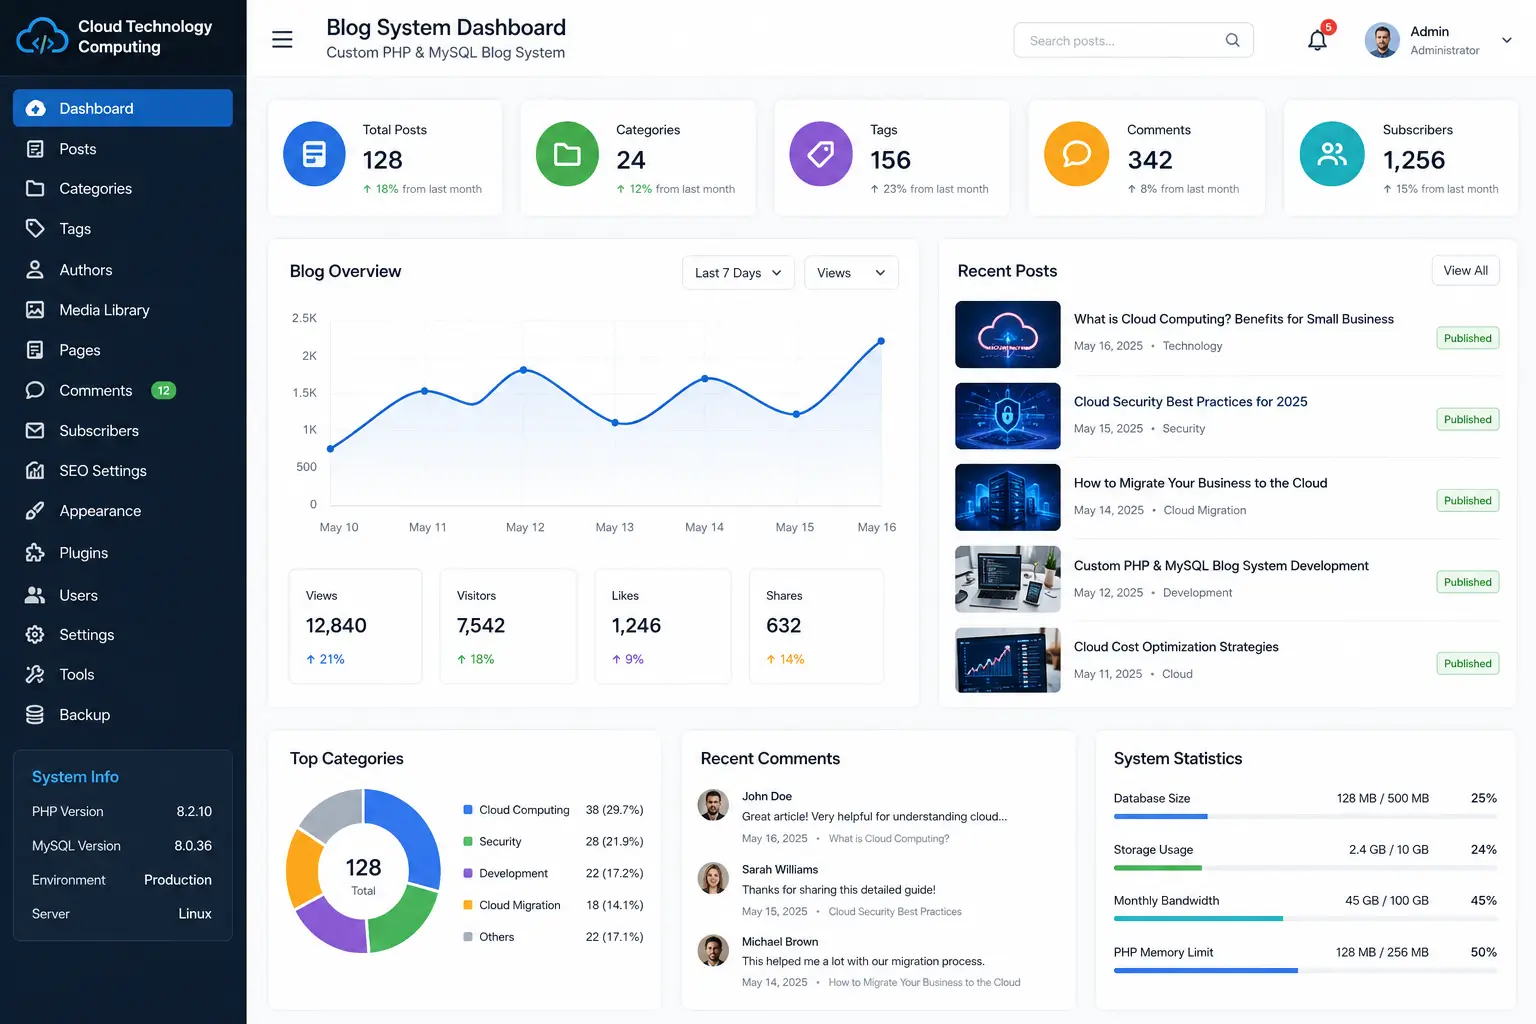Click Sarah Williams' comment avatar
This screenshot has height=1024, width=1536.
(713, 878)
